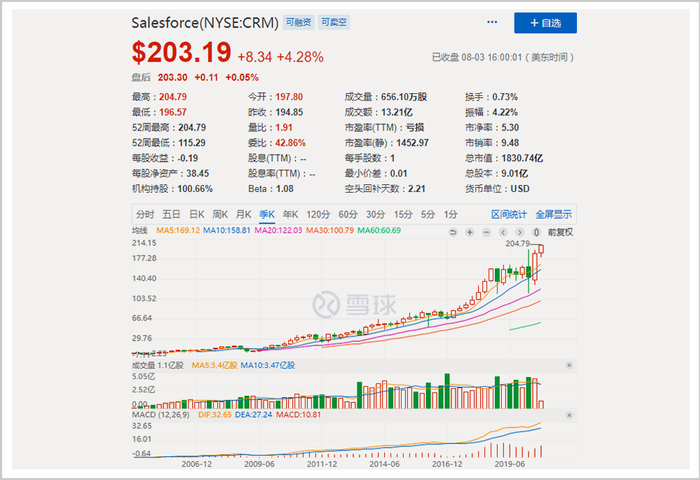Switch to the 月K chart tab

244,215
